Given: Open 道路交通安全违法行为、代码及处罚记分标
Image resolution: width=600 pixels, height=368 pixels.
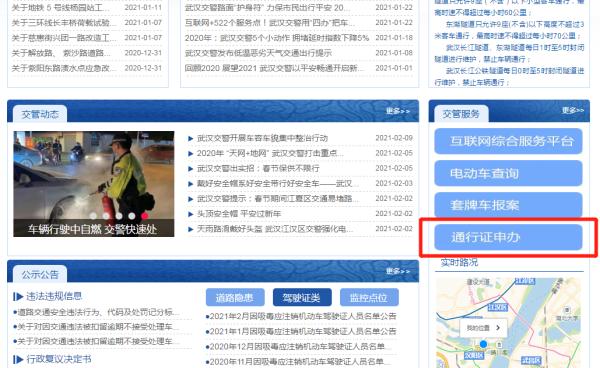Looking at the screenshot, I should coord(98,312).
